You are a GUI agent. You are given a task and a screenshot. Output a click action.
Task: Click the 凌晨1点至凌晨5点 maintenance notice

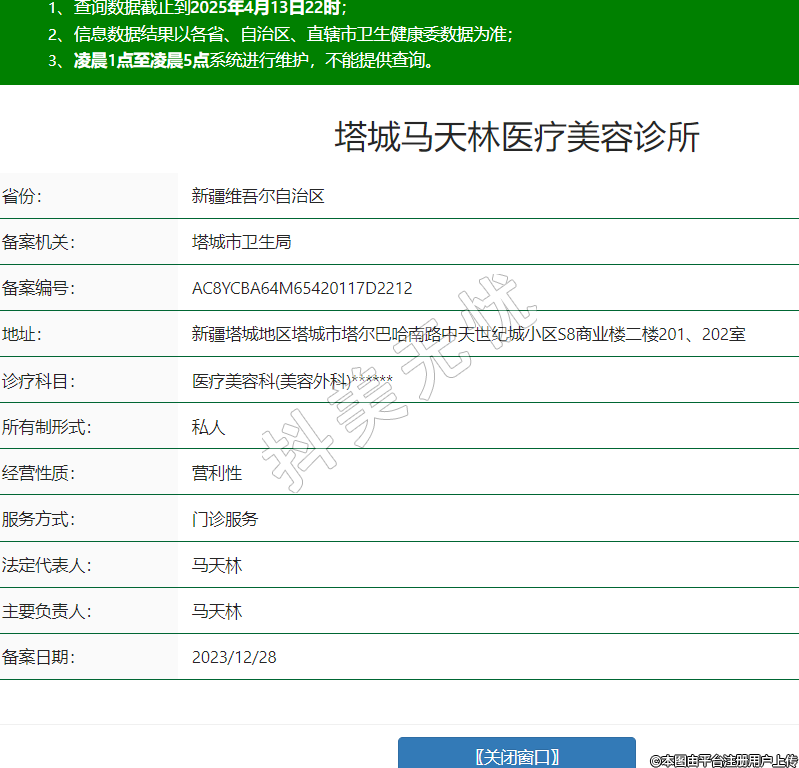(x=141, y=60)
